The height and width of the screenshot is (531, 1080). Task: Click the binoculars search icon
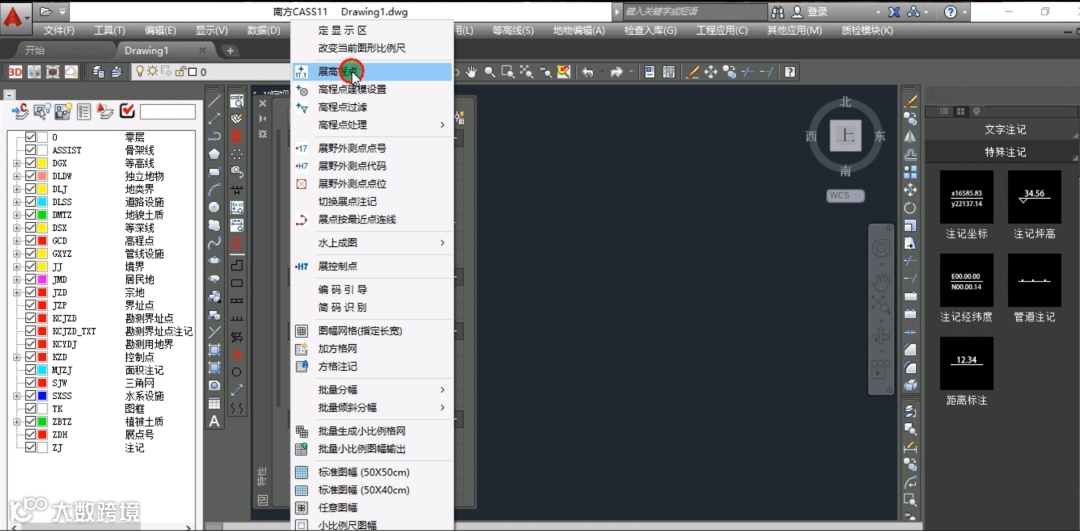click(x=778, y=12)
